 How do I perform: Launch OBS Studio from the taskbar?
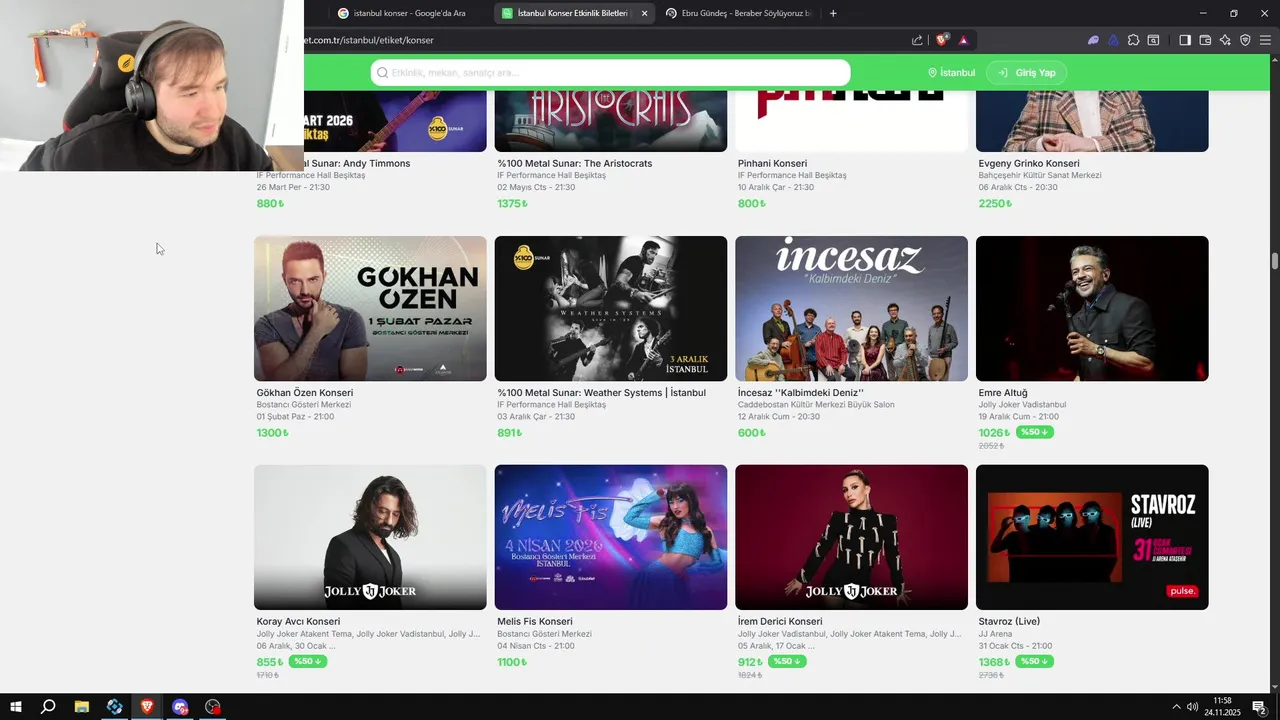[213, 707]
